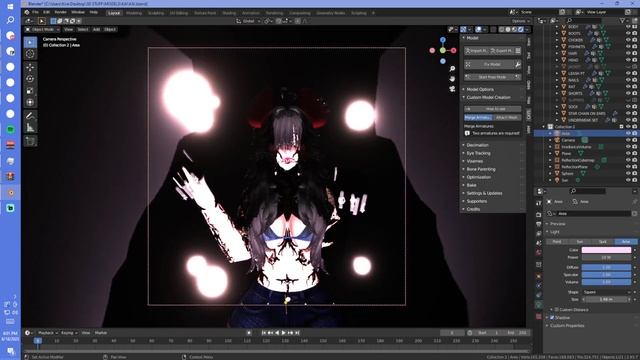
Task: Select the Add Cube tool
Action: 30,141
